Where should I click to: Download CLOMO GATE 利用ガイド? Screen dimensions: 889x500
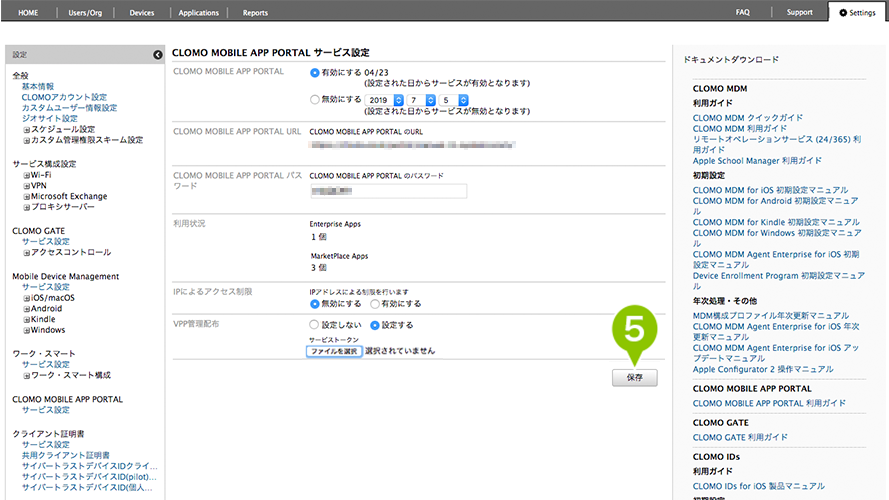point(740,437)
